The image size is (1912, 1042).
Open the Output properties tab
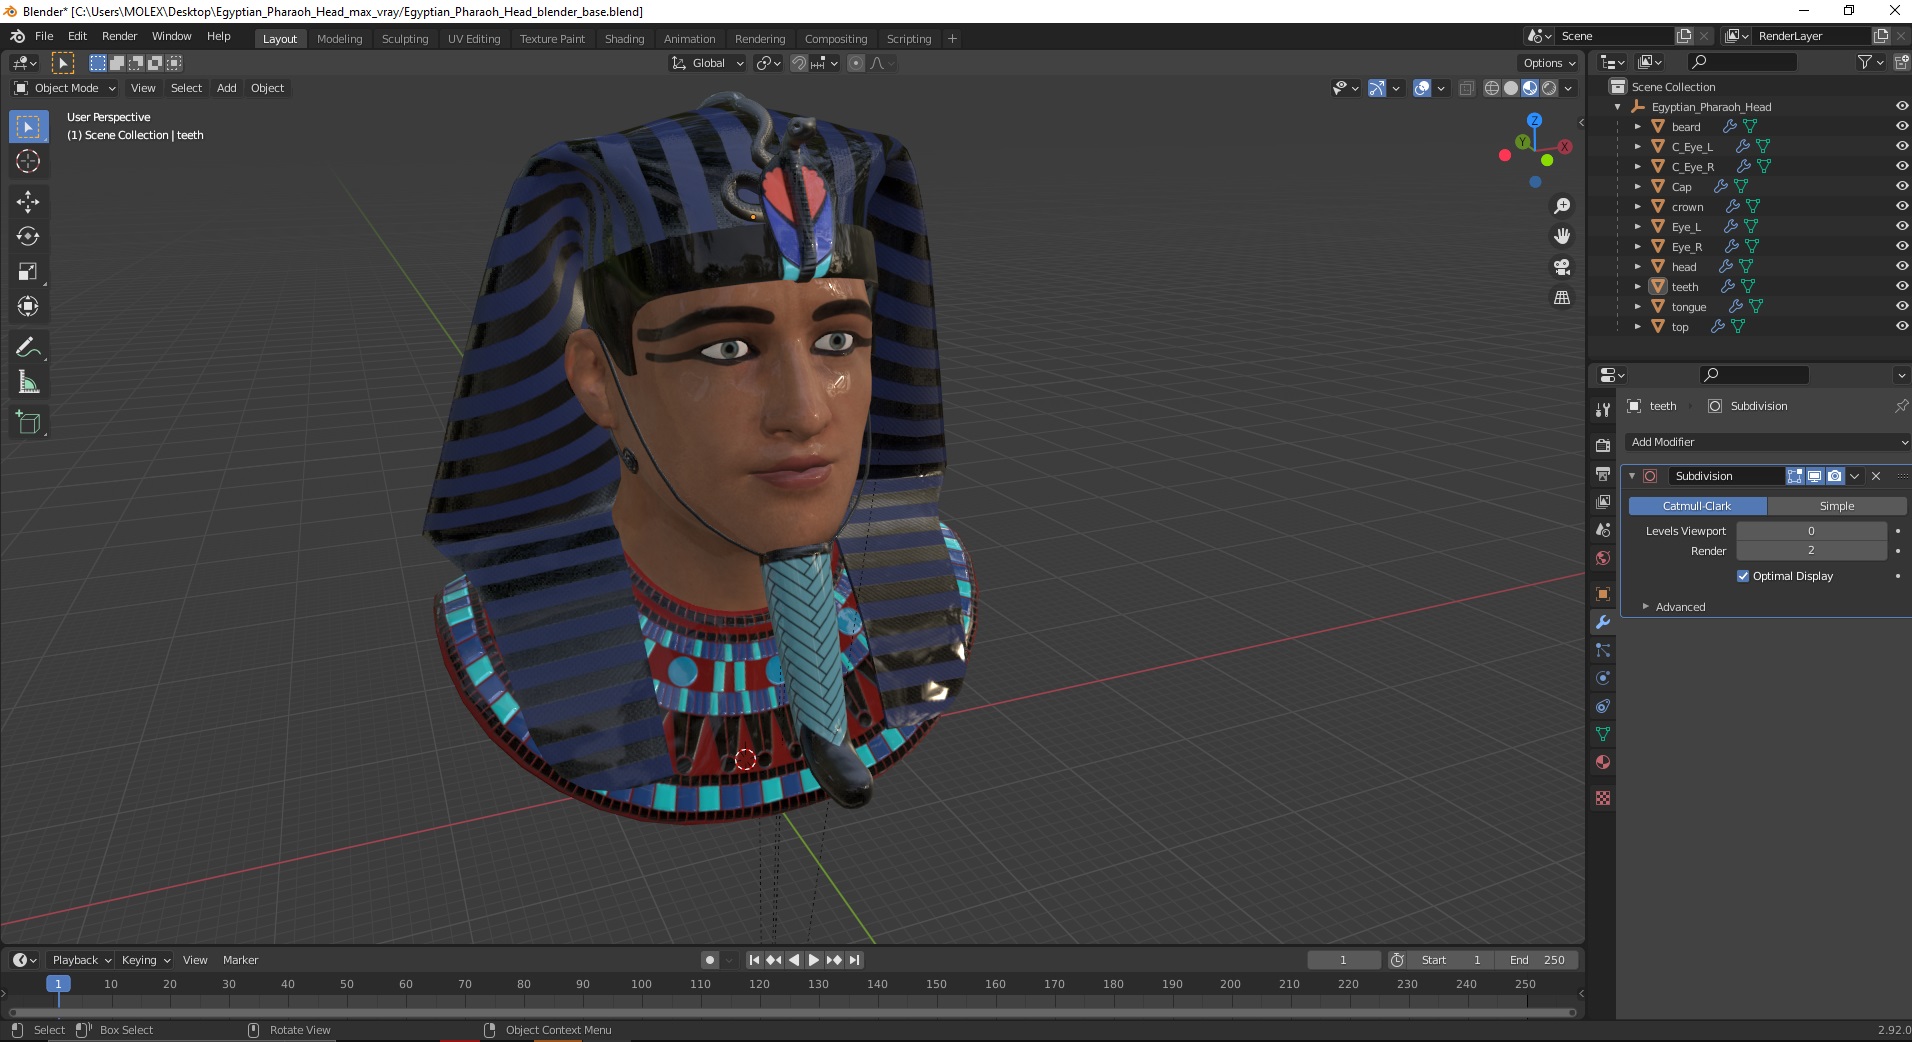[x=1603, y=474]
